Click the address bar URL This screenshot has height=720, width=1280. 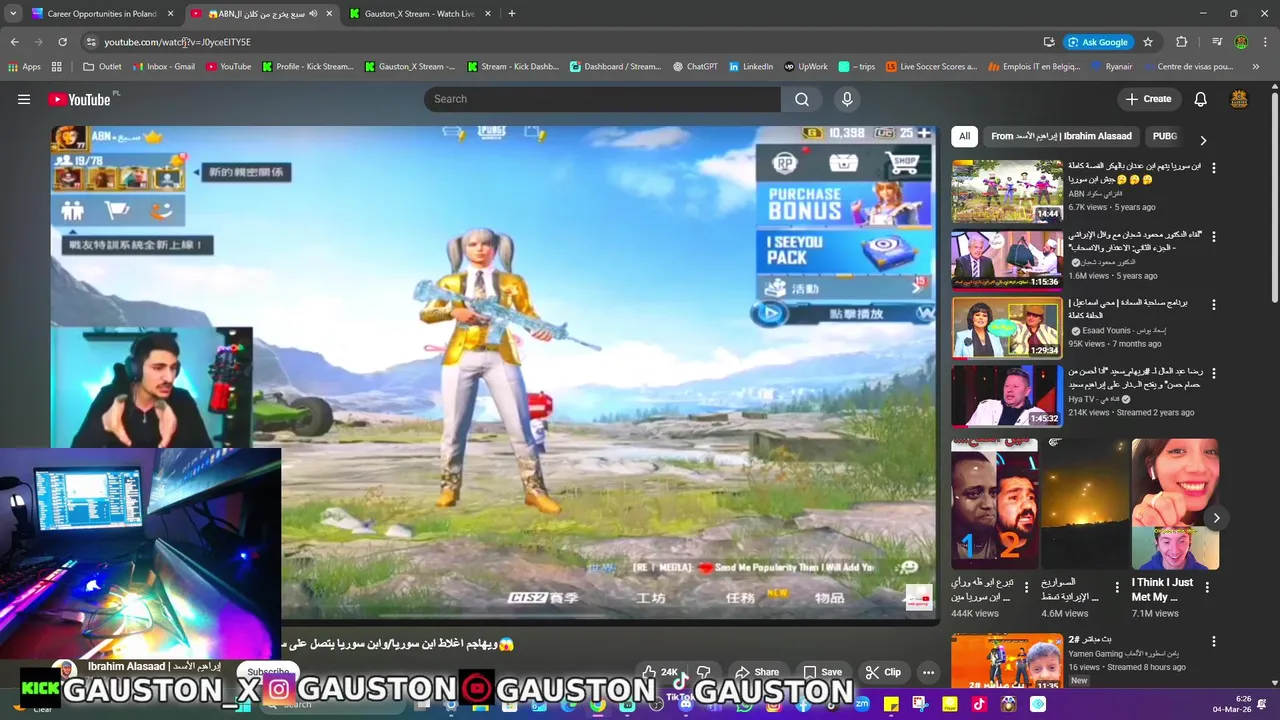point(177,42)
